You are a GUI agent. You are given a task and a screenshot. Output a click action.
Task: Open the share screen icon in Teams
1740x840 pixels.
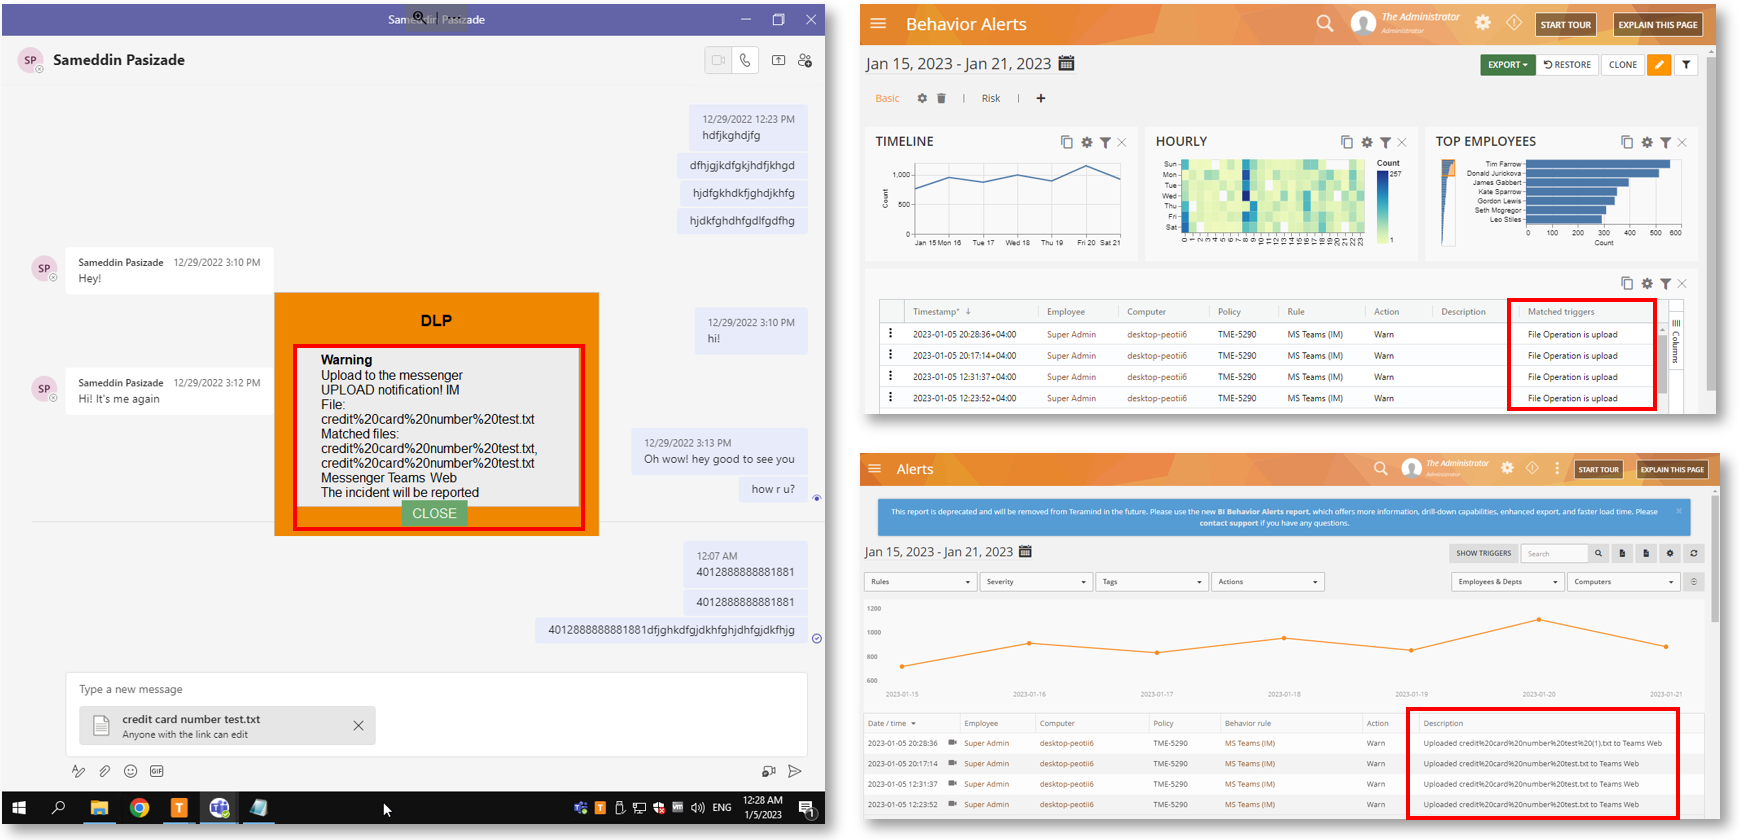coord(778,60)
